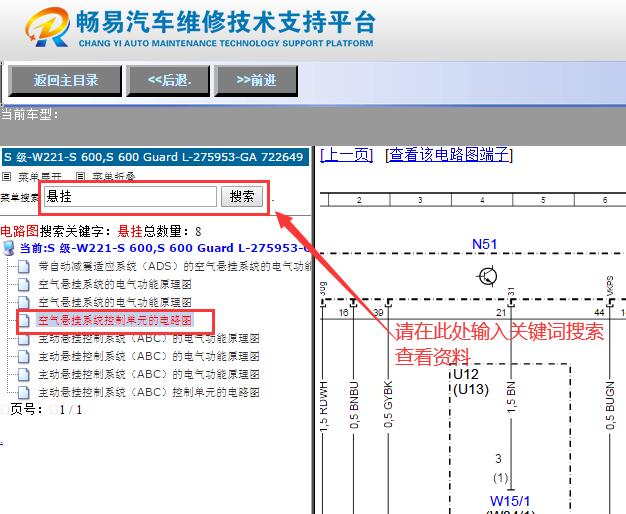Click pin number 44 on N51 connector
The image size is (626, 514).
point(599,312)
